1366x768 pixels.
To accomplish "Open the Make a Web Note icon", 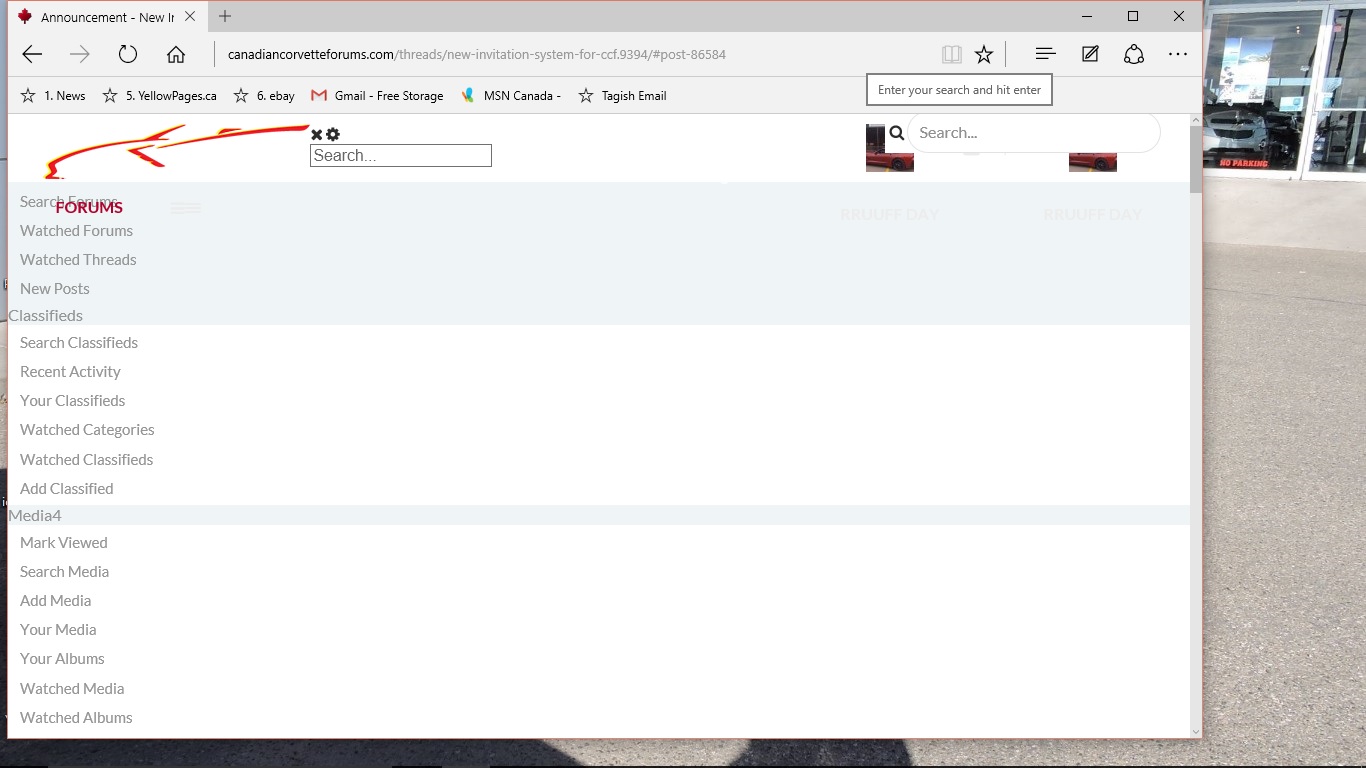I will click(x=1089, y=54).
